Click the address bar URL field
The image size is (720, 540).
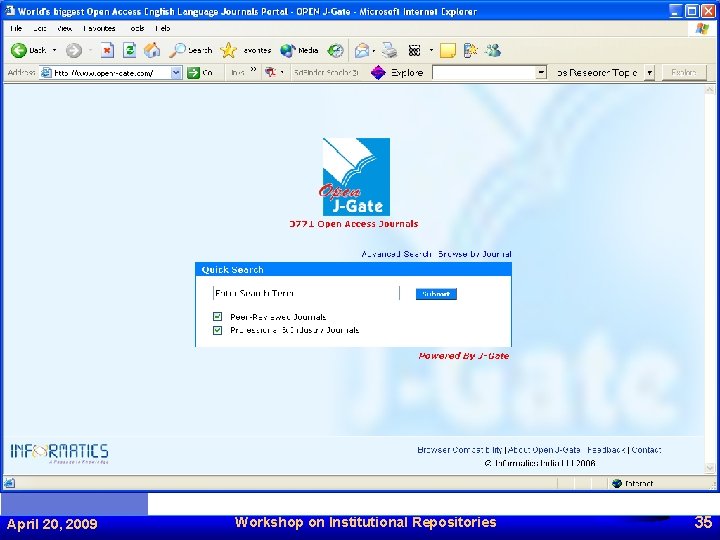click(x=112, y=73)
